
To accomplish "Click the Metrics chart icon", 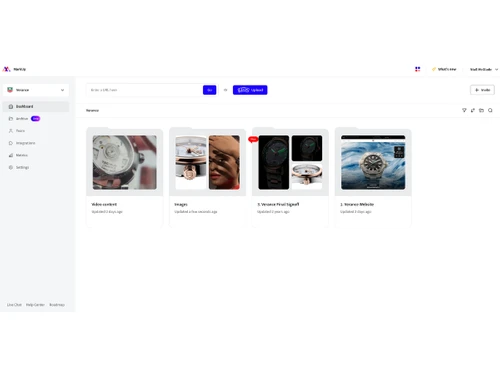I will pos(11,155).
